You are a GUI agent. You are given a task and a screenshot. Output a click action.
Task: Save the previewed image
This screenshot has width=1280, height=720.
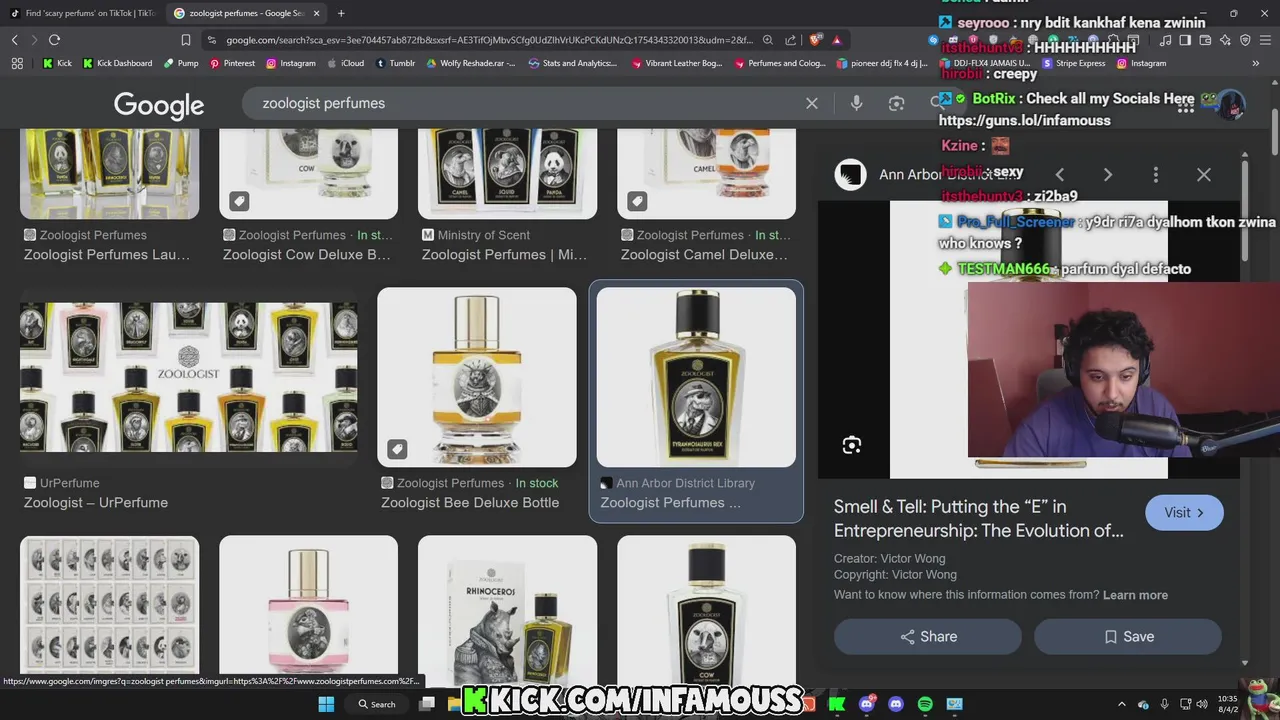[x=1128, y=637]
